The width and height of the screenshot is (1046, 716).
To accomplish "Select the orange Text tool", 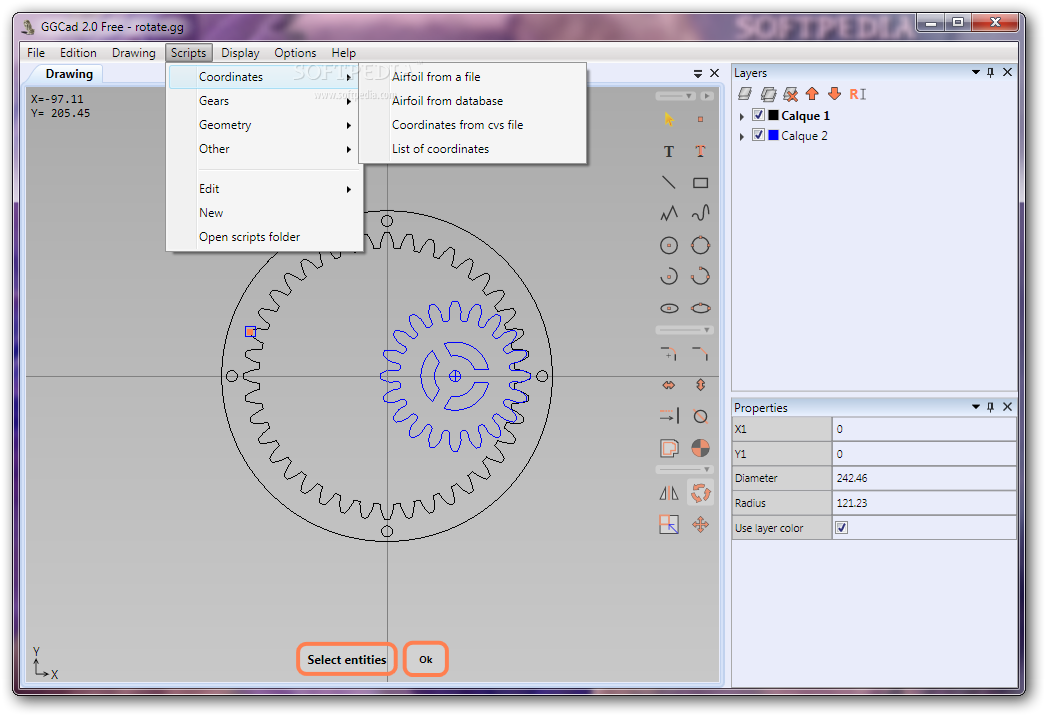I will 700,151.
